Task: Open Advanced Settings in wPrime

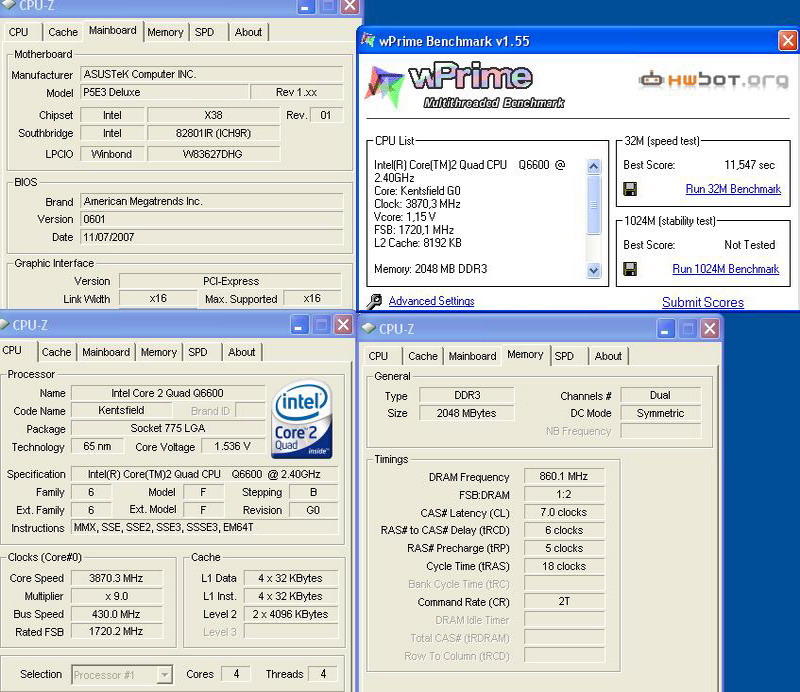Action: pyautogui.click(x=432, y=301)
